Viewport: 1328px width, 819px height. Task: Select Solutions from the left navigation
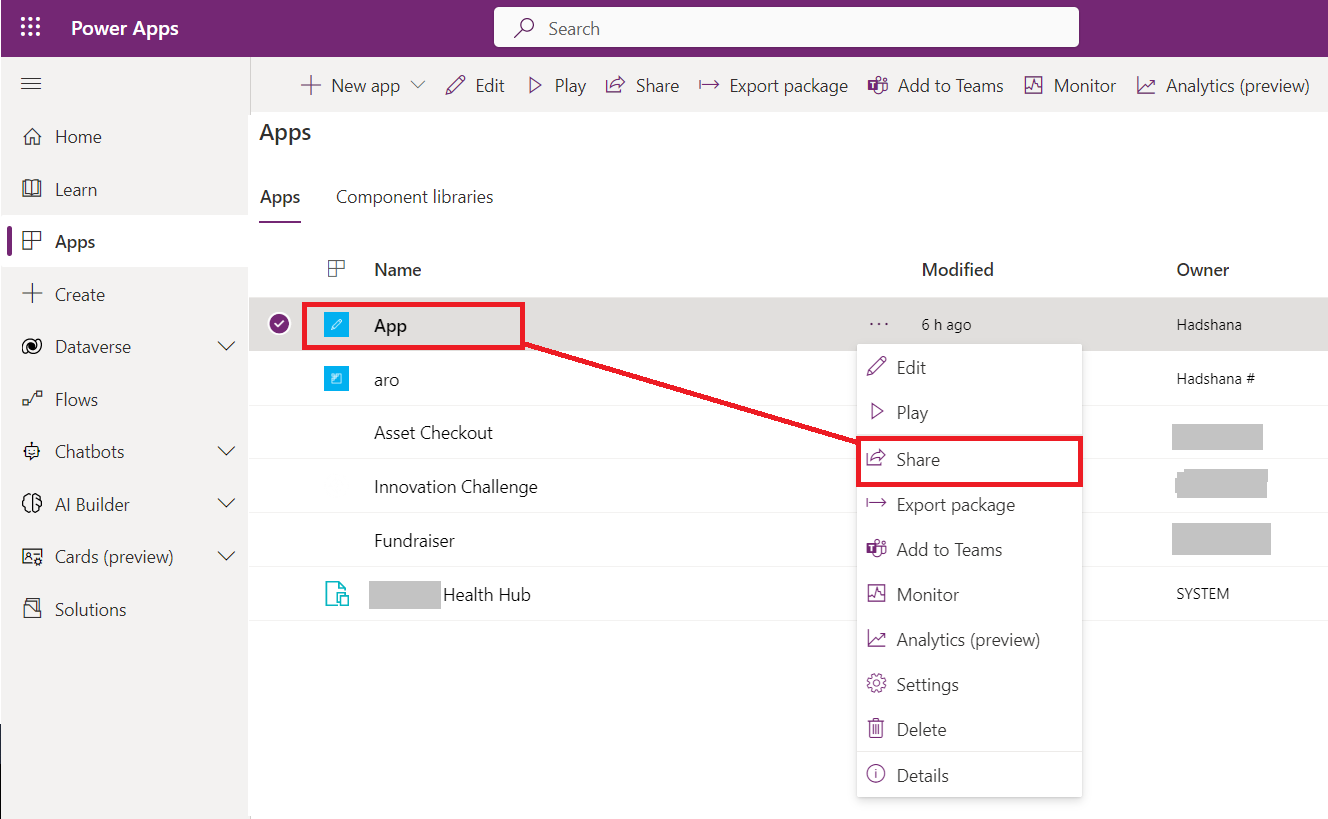click(x=89, y=608)
